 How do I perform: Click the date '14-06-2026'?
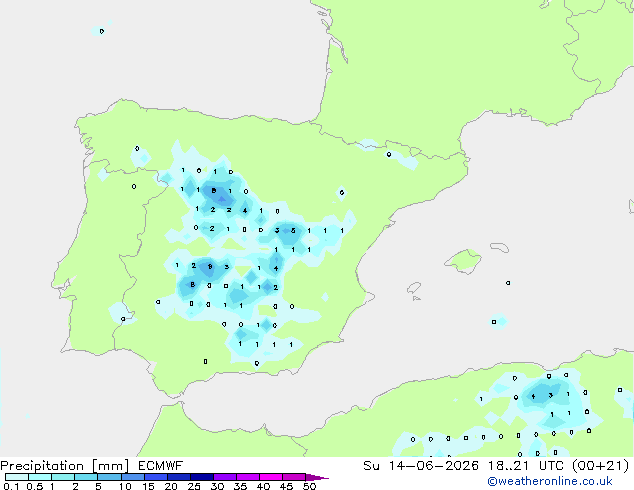tap(433, 466)
